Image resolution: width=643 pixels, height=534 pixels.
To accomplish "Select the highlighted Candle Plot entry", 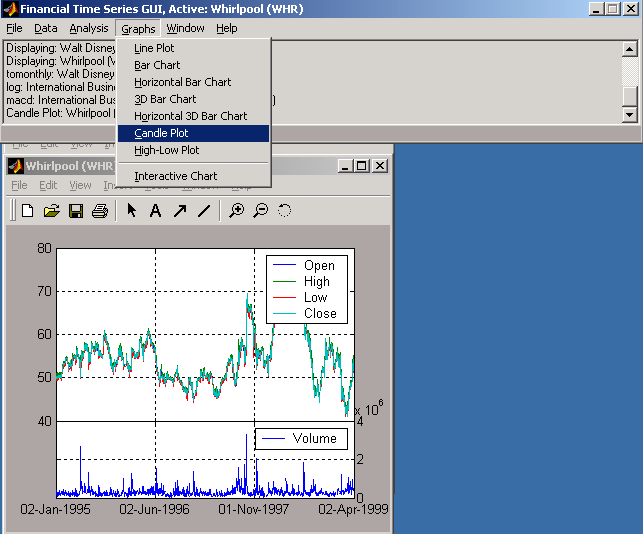I will coord(193,133).
